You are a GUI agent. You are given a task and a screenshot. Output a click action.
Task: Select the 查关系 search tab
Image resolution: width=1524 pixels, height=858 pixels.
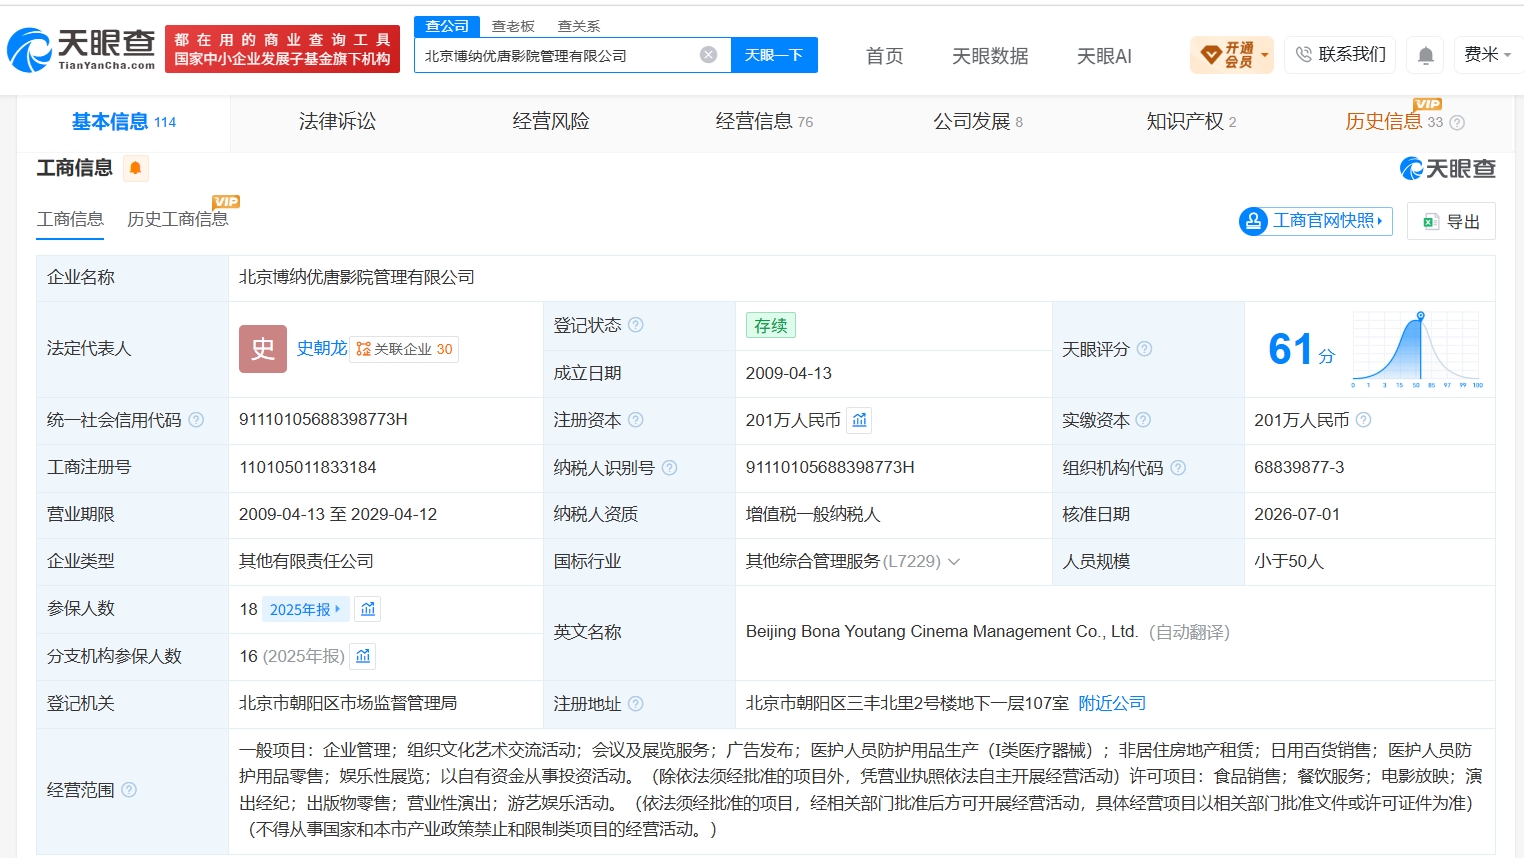tap(579, 26)
